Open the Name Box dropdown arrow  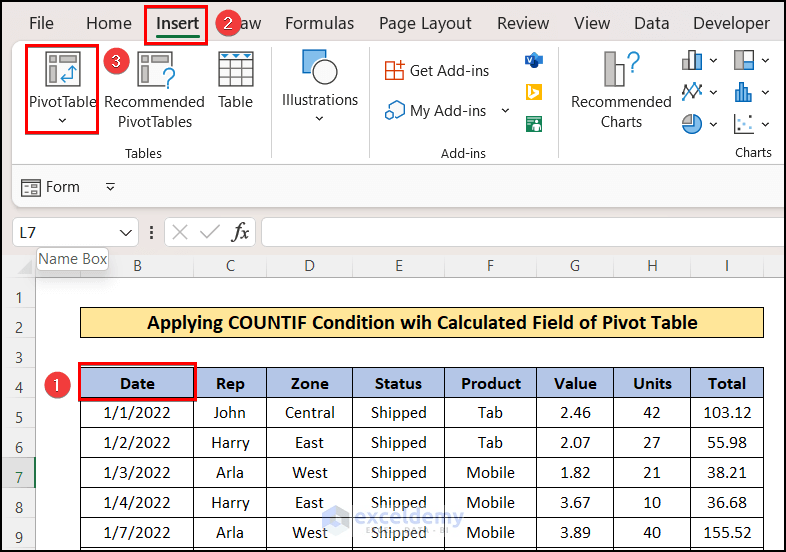pos(126,233)
